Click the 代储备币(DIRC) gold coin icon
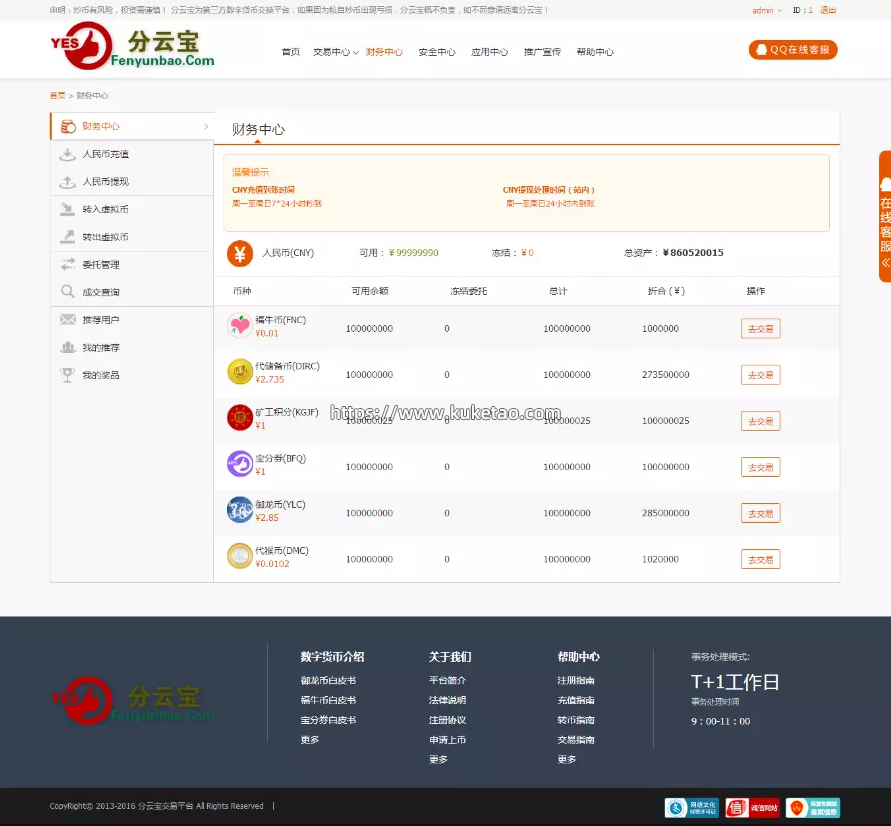This screenshot has width=891, height=826. [240, 372]
